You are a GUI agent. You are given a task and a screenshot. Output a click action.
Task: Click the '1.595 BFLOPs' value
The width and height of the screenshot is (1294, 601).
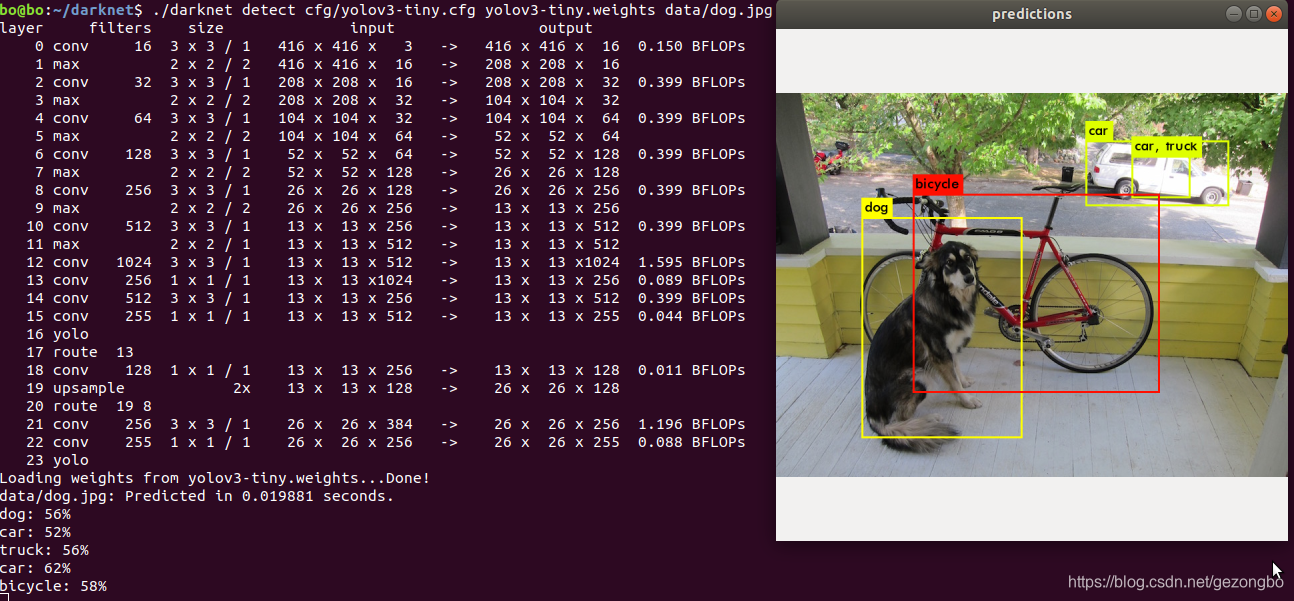pyautogui.click(x=691, y=262)
